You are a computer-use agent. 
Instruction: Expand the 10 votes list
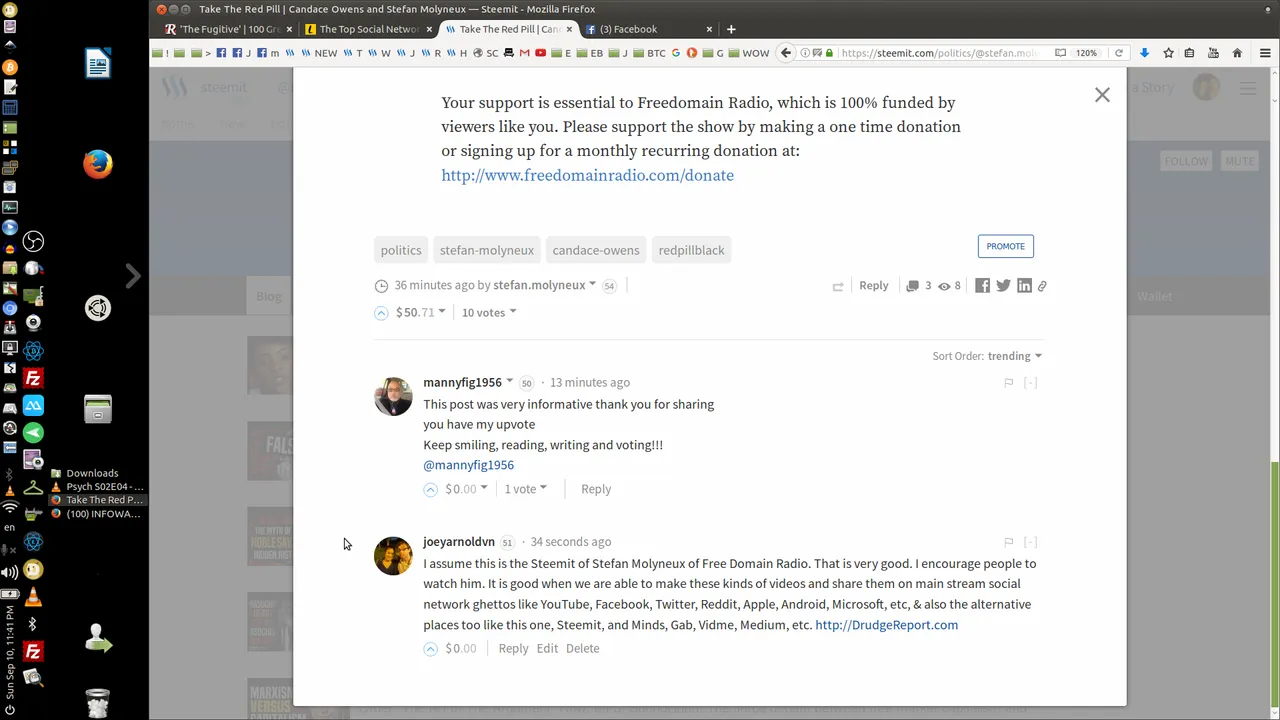(x=489, y=312)
